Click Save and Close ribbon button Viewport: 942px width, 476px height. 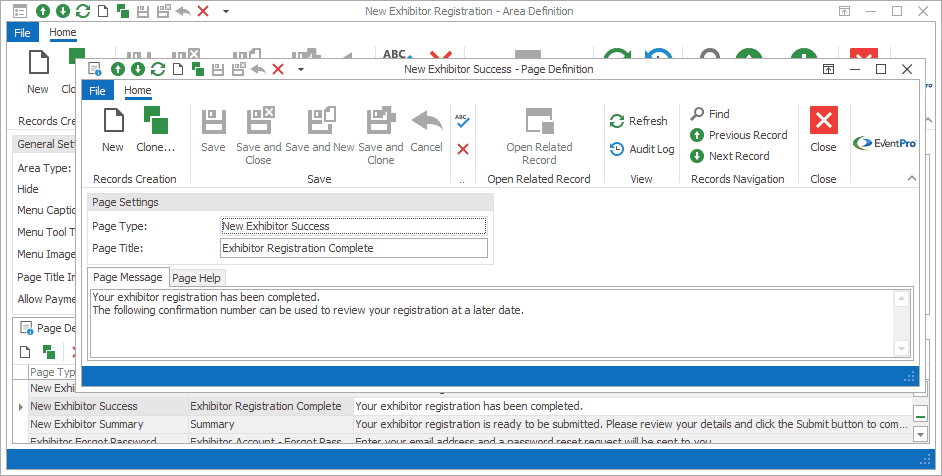pyautogui.click(x=258, y=136)
